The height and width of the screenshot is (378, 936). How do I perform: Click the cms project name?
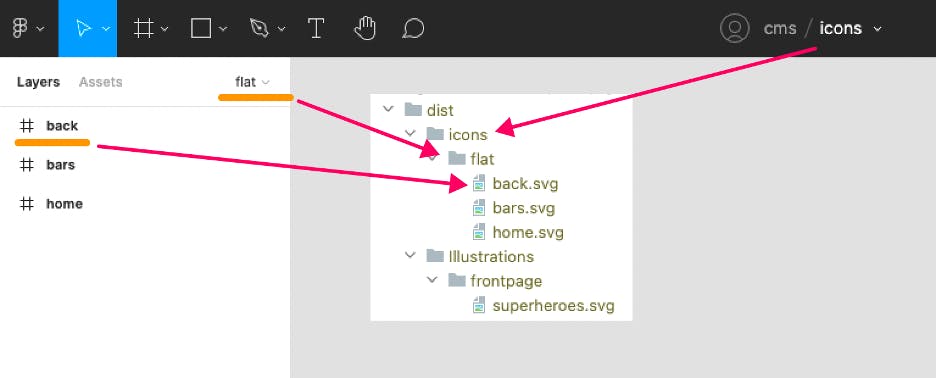point(780,28)
